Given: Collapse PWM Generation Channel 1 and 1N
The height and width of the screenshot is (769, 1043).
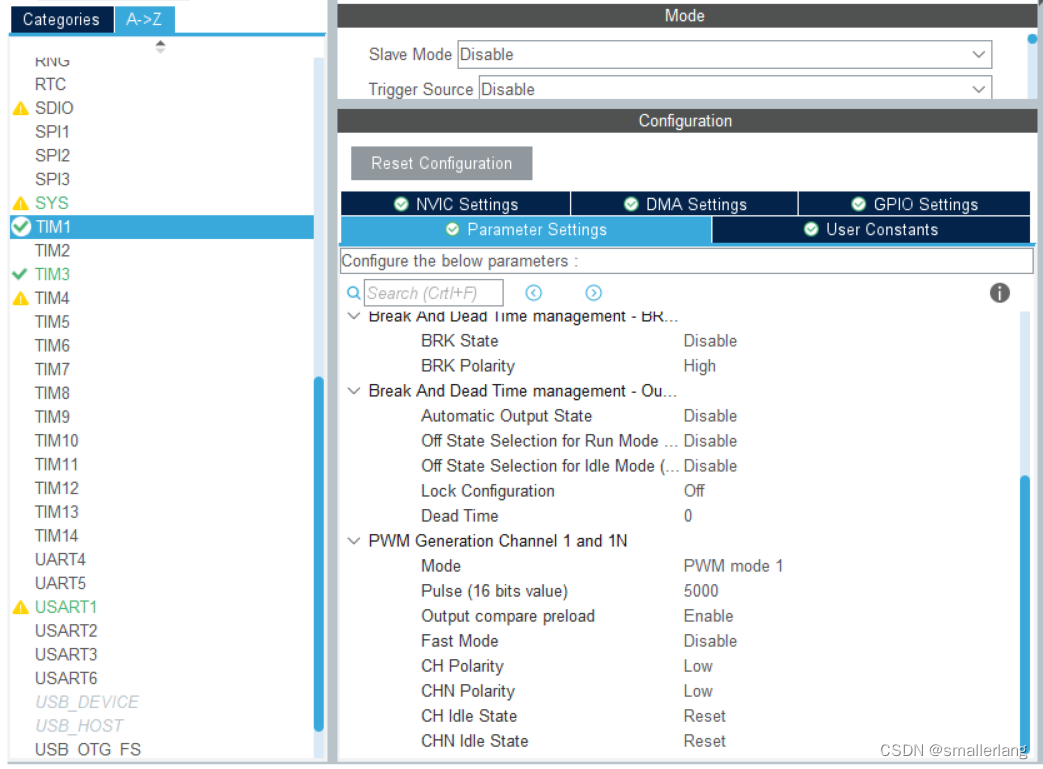Looking at the screenshot, I should [x=354, y=541].
